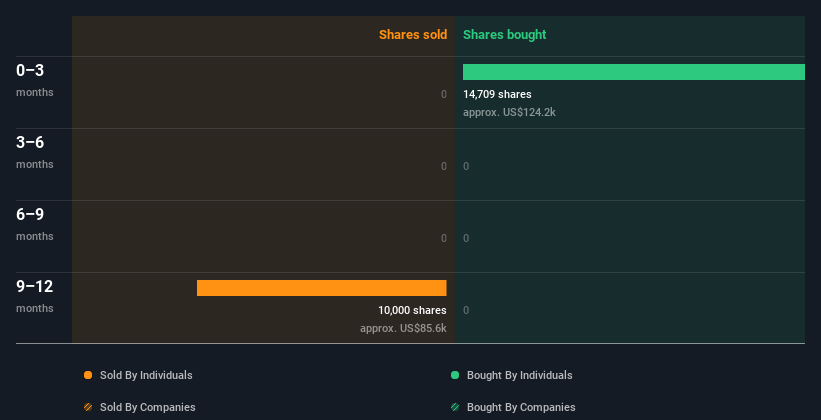Click the 0–3 months row label

(x=35, y=80)
